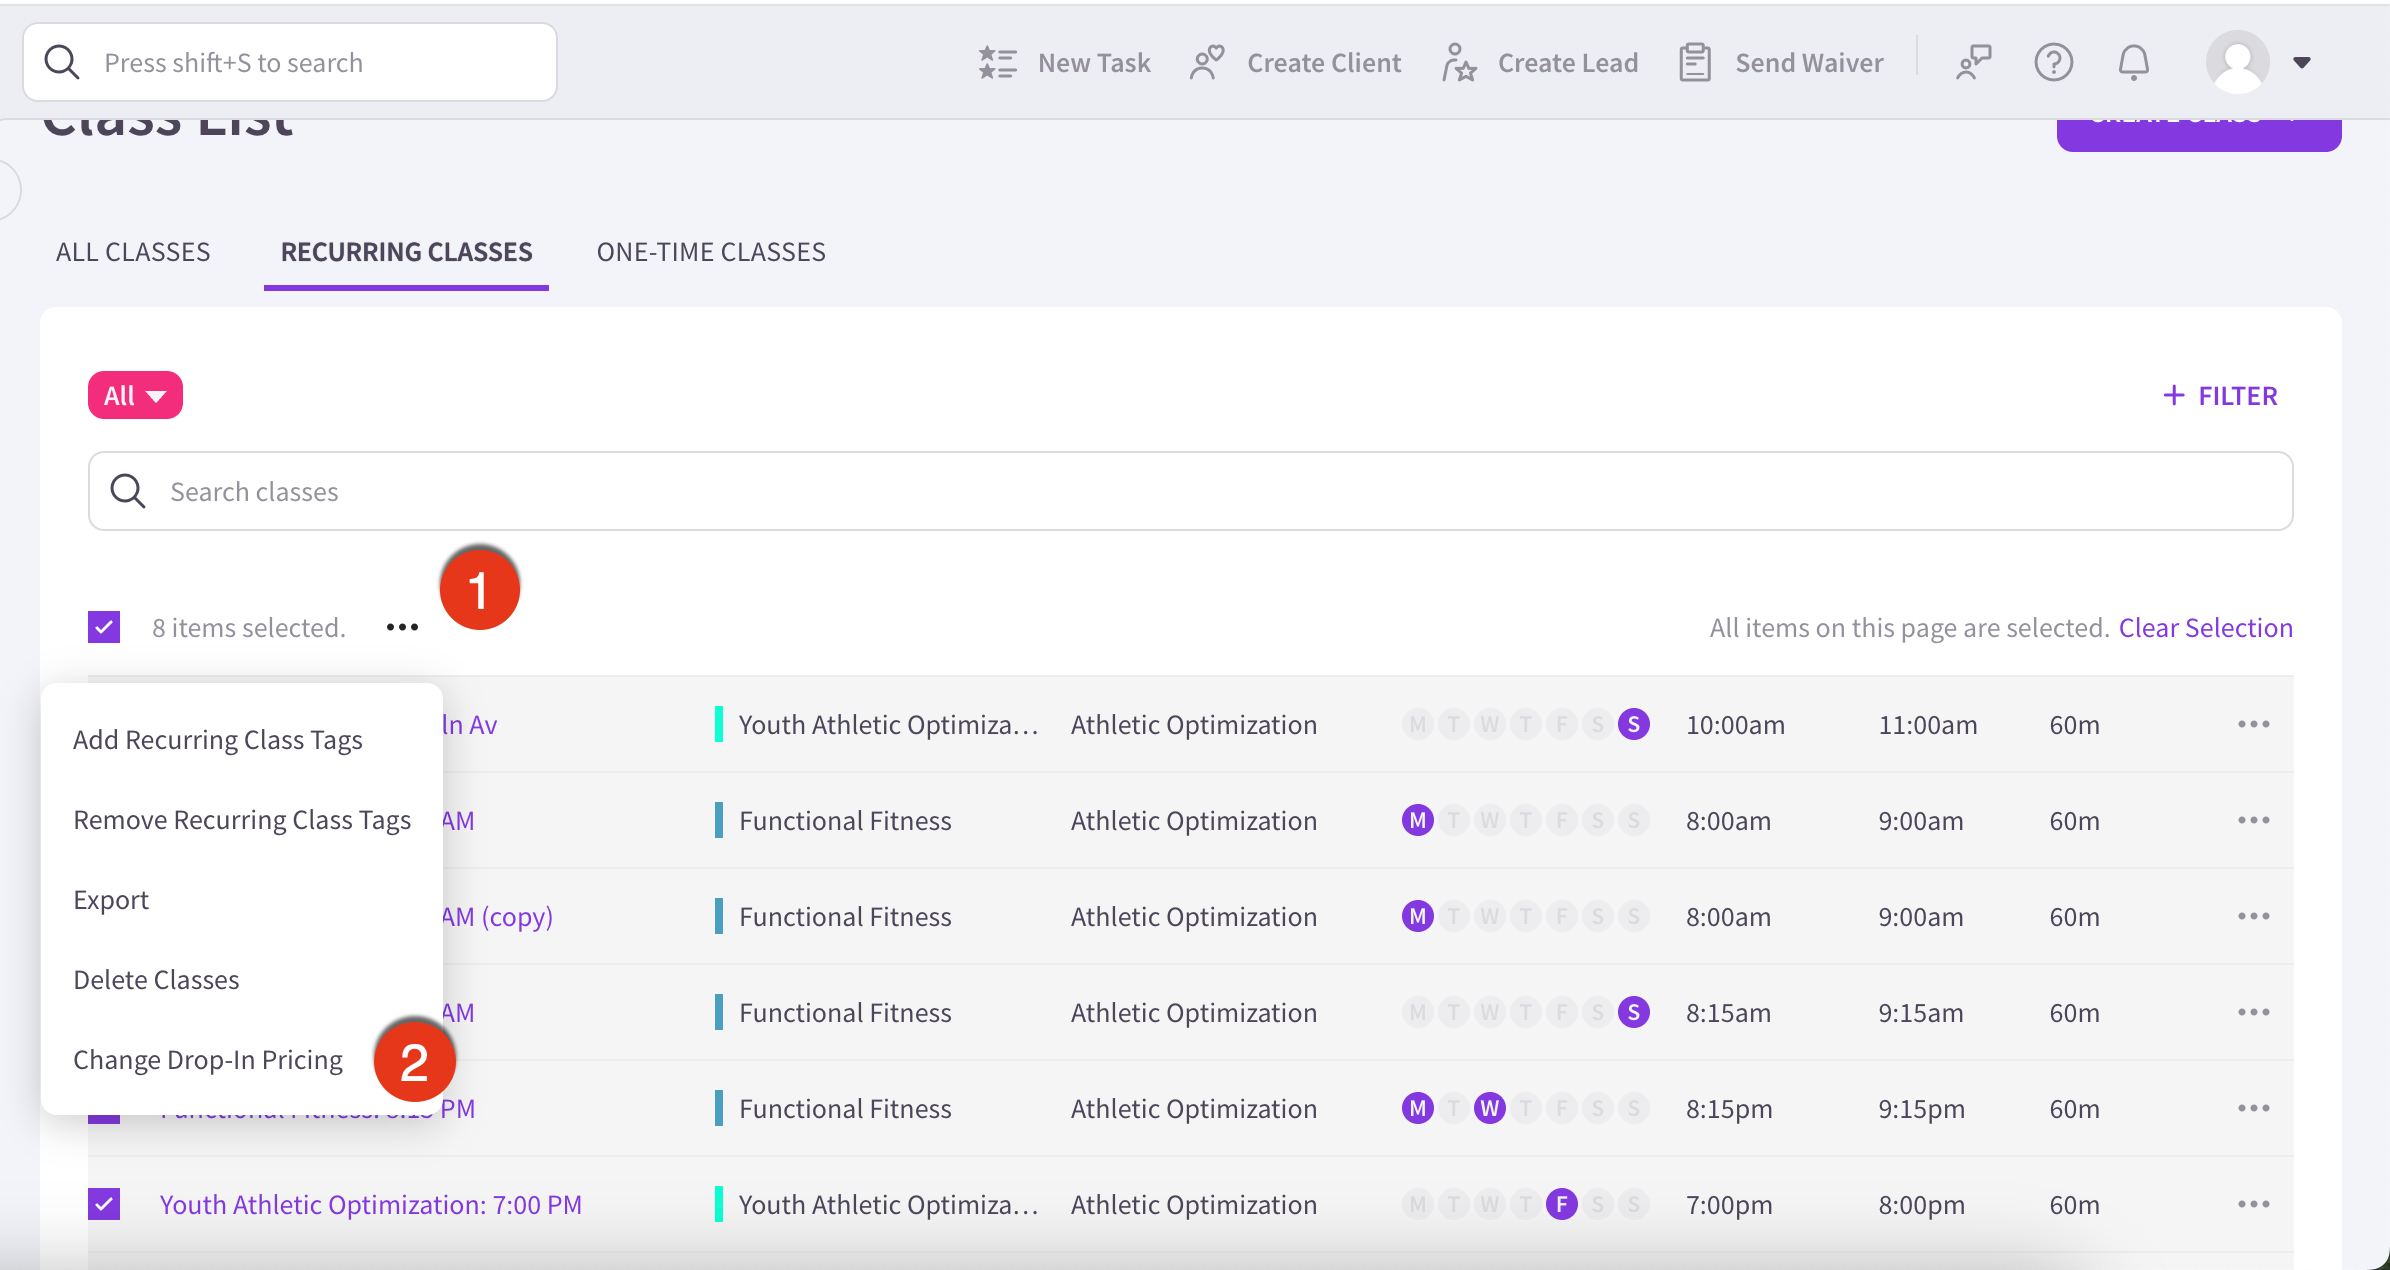Uncheck the select-all items checkbox
The height and width of the screenshot is (1270, 2390).
pyautogui.click(x=104, y=627)
